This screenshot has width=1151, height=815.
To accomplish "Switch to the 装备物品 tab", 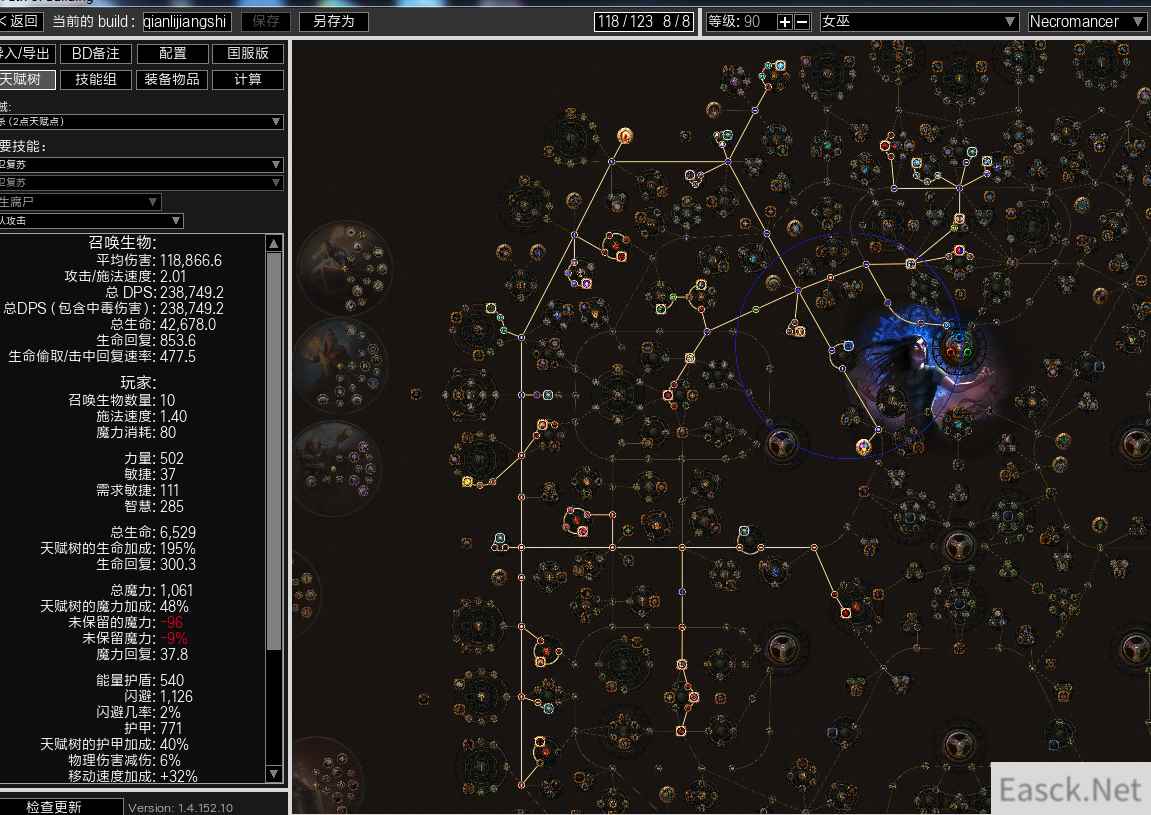I will [x=172, y=79].
